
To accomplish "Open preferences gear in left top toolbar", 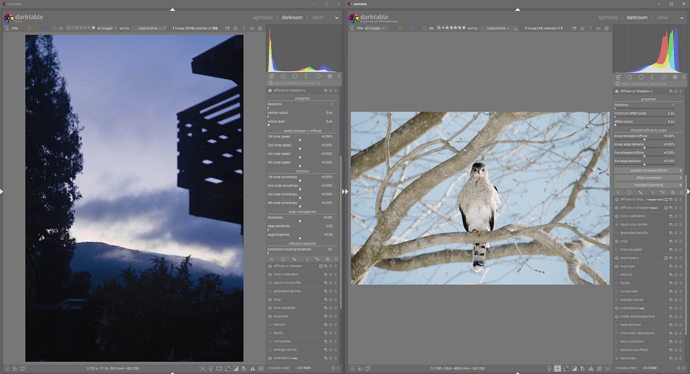I will tap(260, 28).
